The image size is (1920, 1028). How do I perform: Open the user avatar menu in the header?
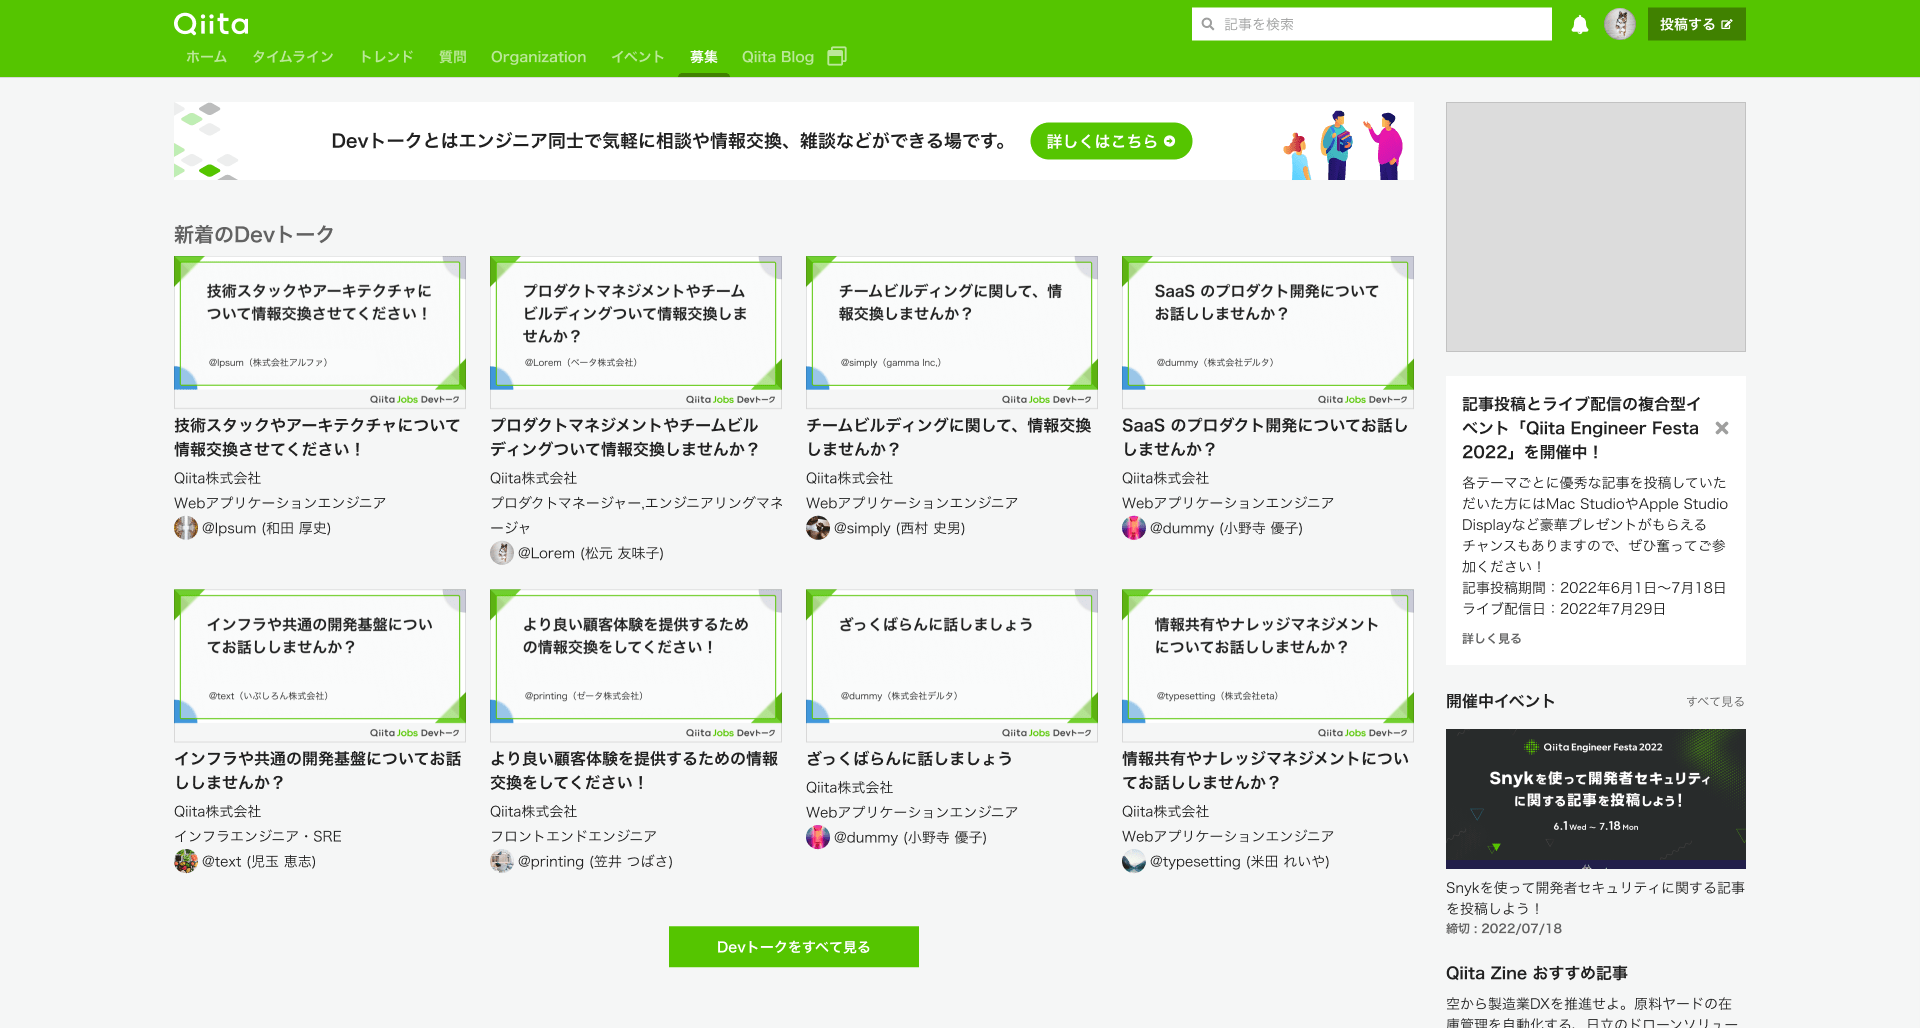coord(1620,24)
